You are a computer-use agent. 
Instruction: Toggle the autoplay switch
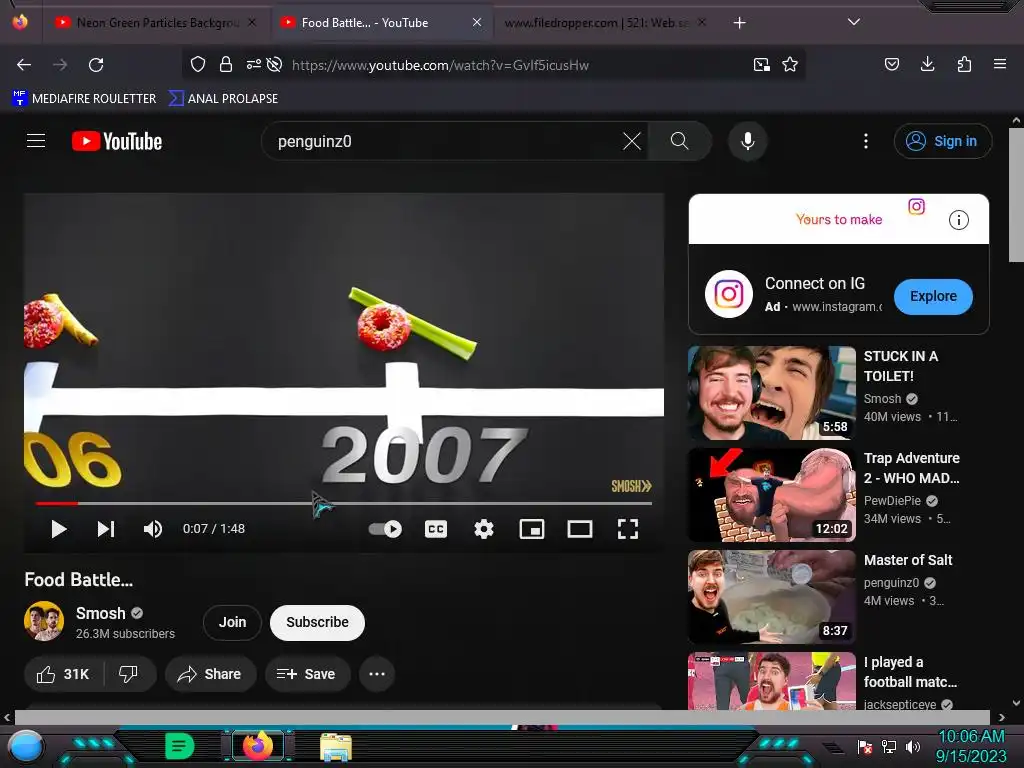point(385,529)
